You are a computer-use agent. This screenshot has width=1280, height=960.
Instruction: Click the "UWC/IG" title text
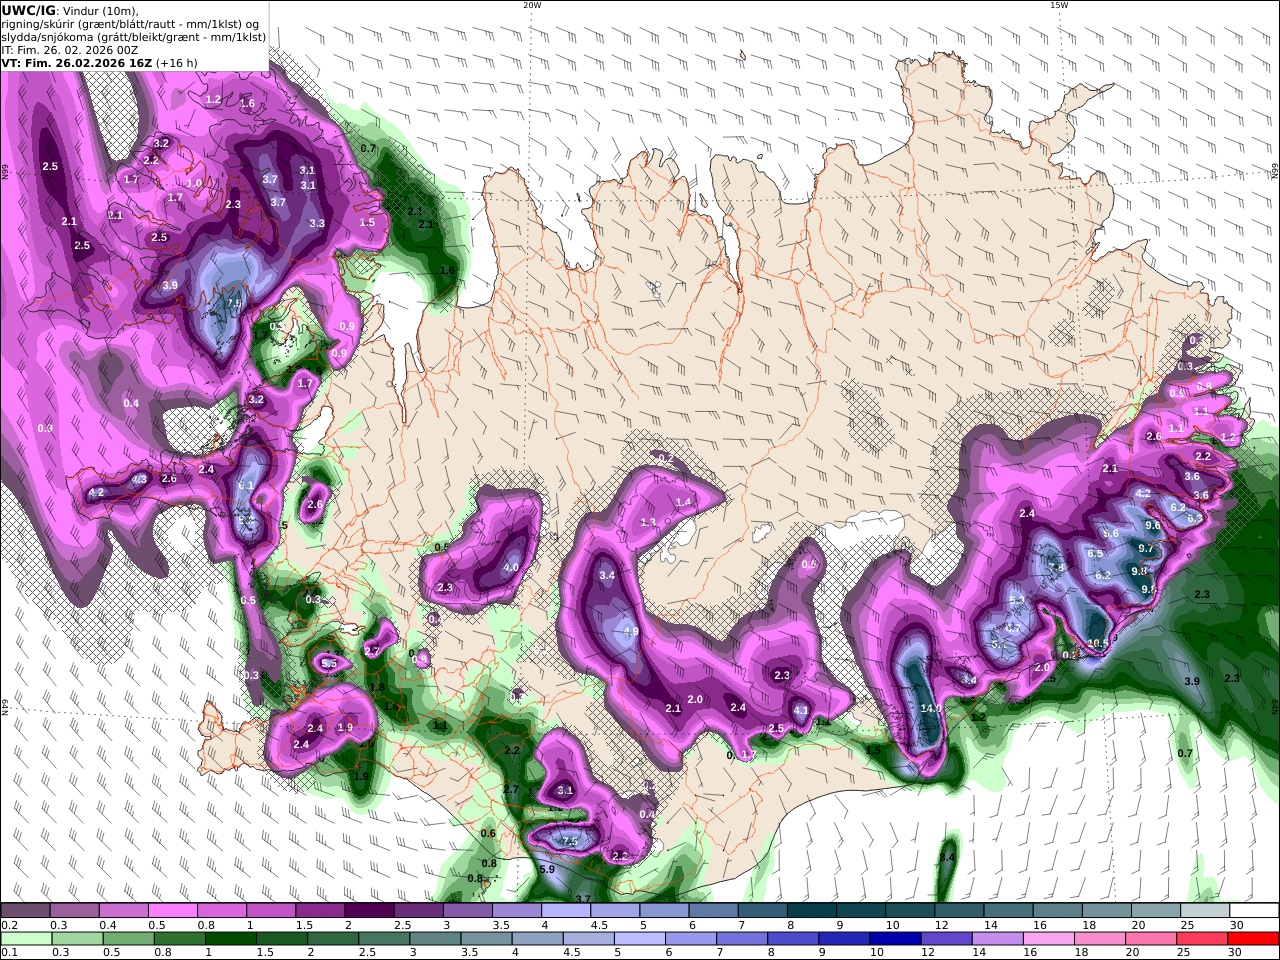[28, 10]
